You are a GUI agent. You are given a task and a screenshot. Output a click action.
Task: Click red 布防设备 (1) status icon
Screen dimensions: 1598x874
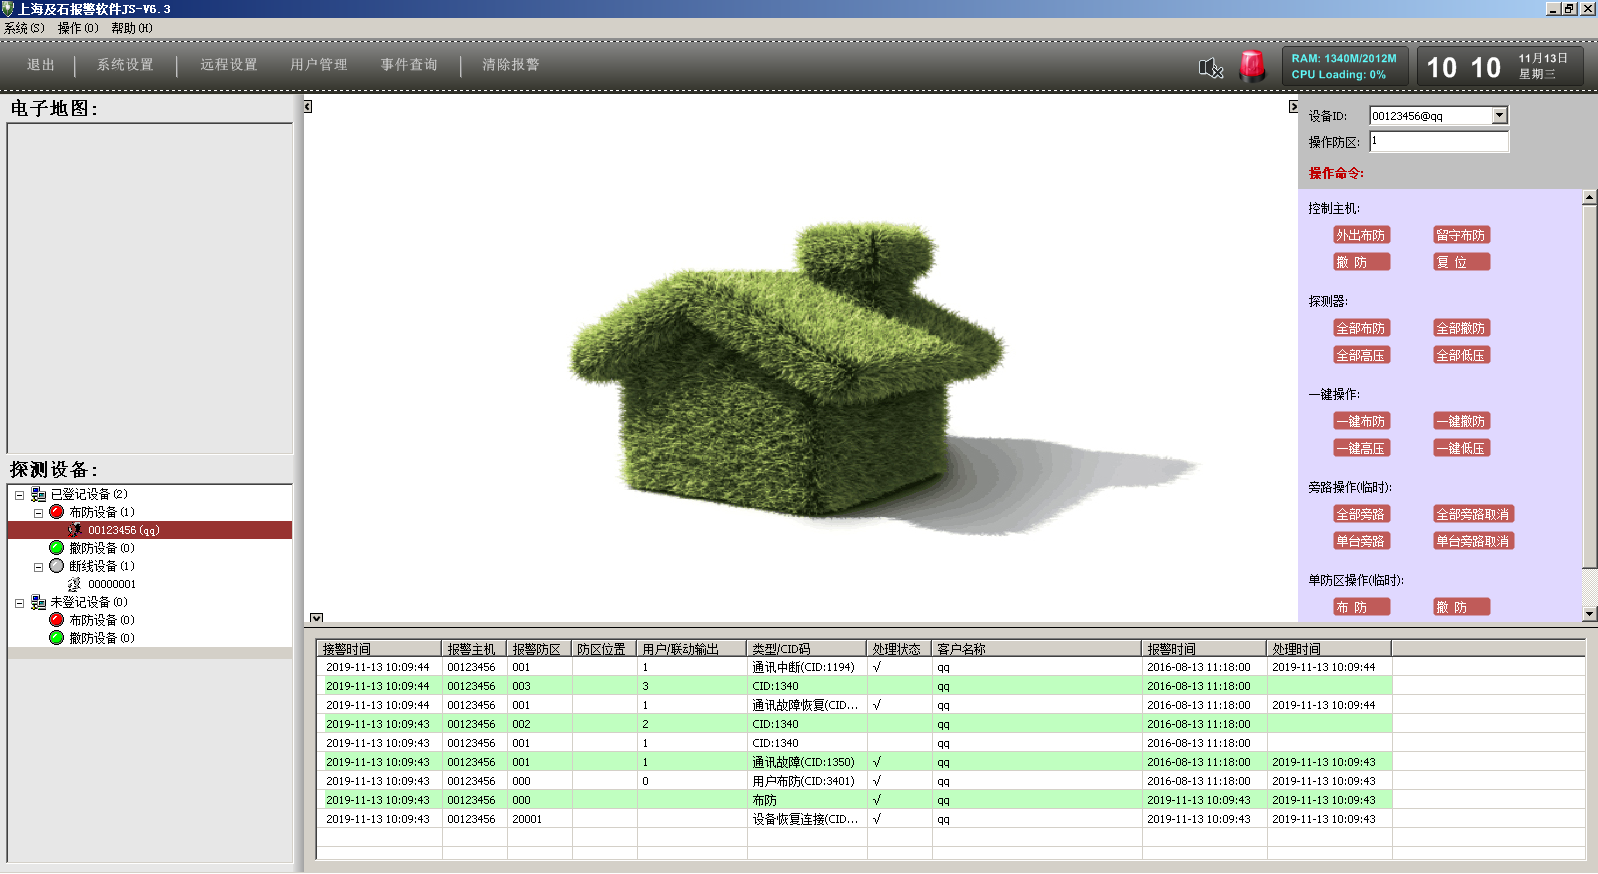tap(57, 512)
